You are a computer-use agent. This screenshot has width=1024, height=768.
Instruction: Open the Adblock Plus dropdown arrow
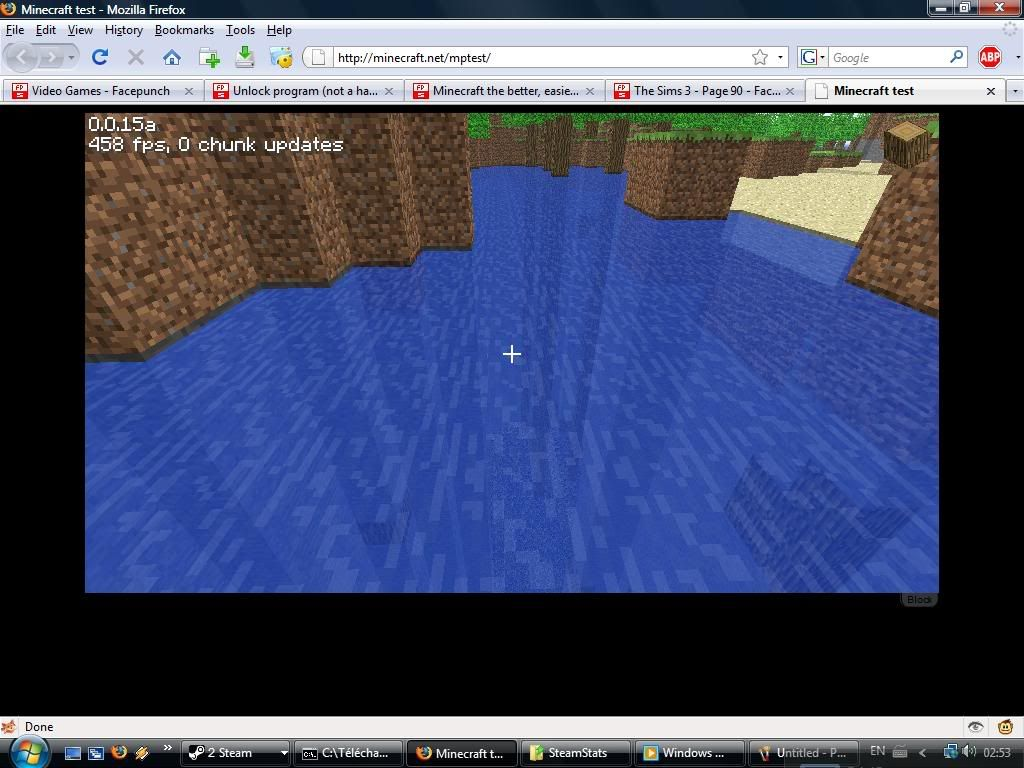click(1017, 57)
